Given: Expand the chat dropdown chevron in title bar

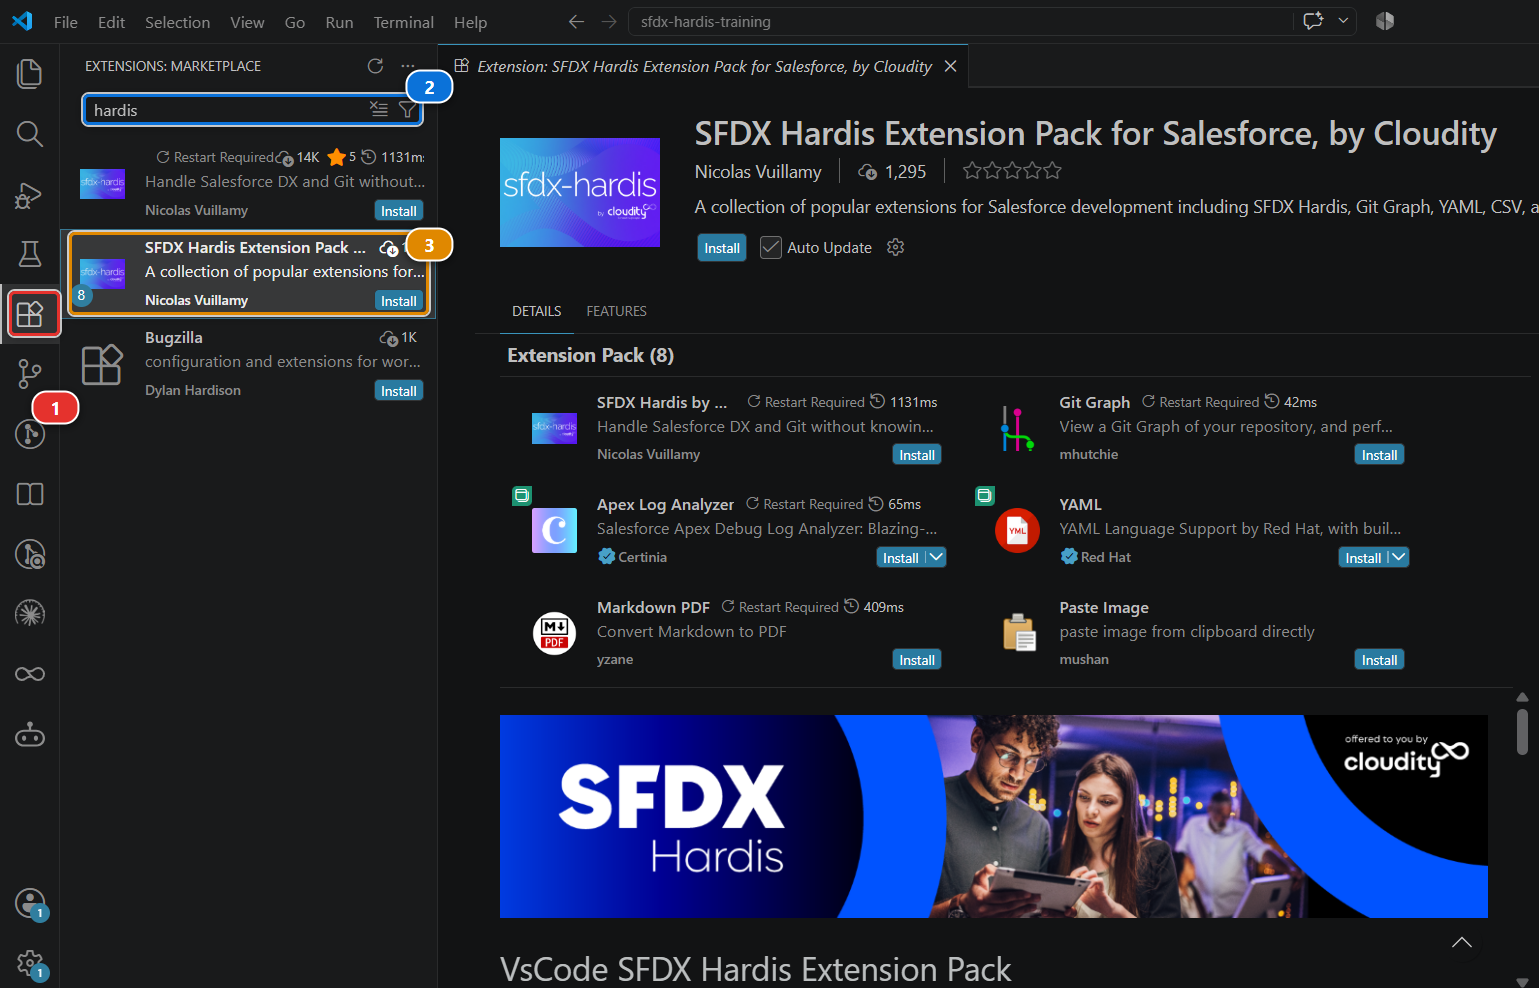Looking at the screenshot, I should [x=1344, y=21].
